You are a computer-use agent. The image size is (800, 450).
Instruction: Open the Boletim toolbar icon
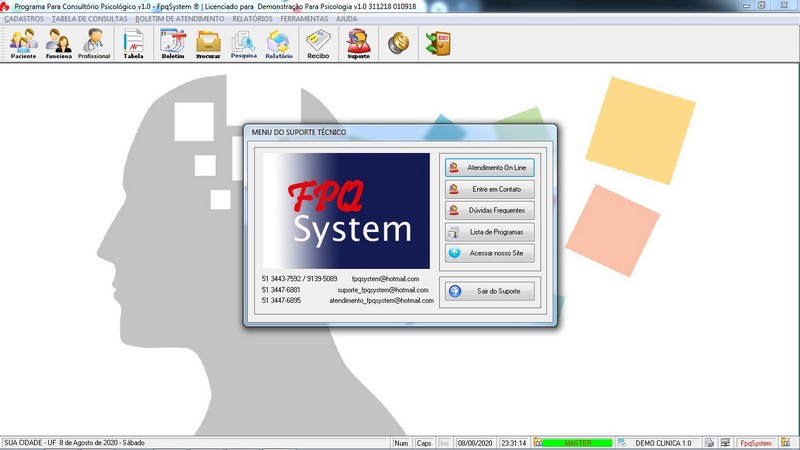pos(173,44)
